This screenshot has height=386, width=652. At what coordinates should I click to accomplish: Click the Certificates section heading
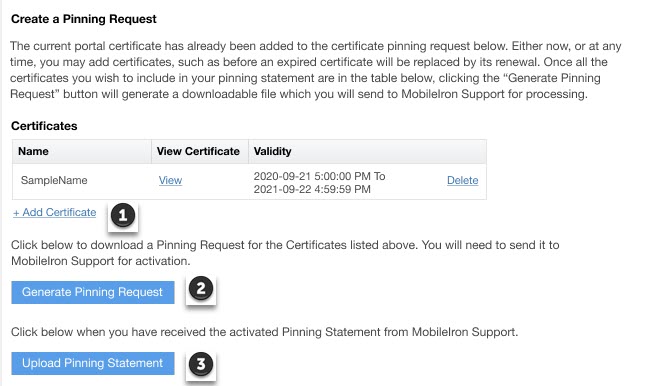44,126
